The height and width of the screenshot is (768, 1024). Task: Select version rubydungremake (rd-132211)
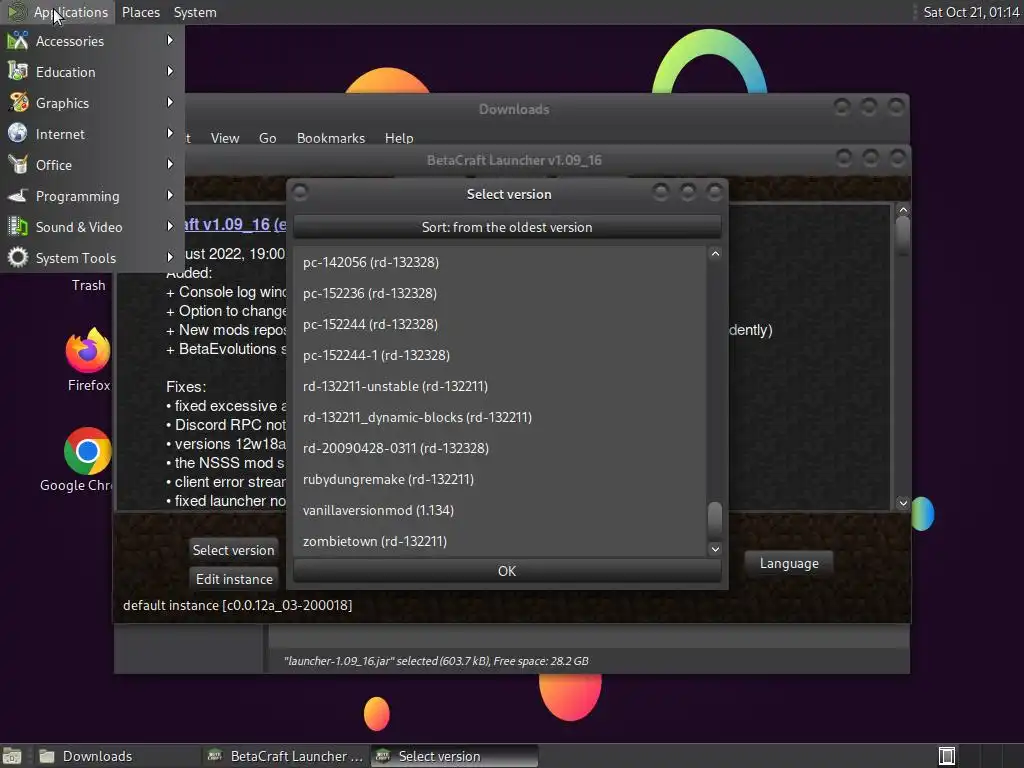pos(500,479)
